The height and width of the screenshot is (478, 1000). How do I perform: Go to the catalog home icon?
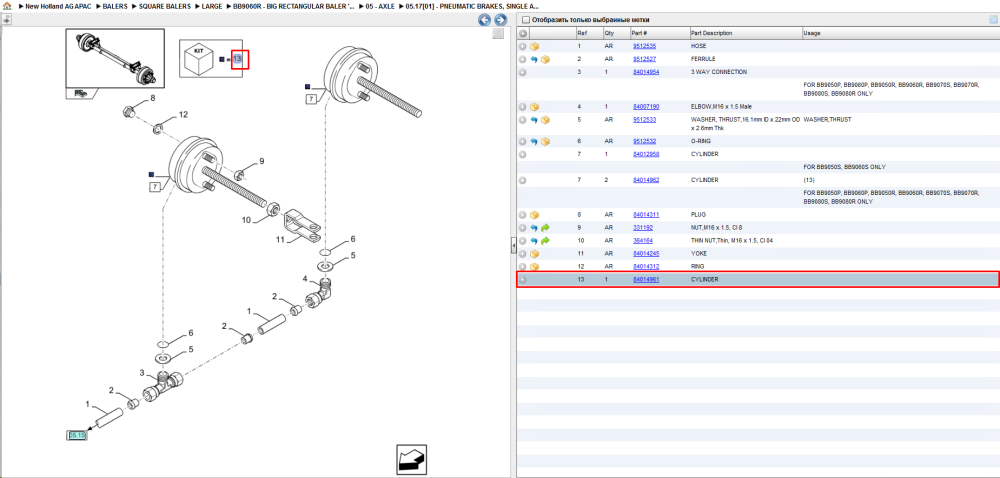(x=6, y=6)
